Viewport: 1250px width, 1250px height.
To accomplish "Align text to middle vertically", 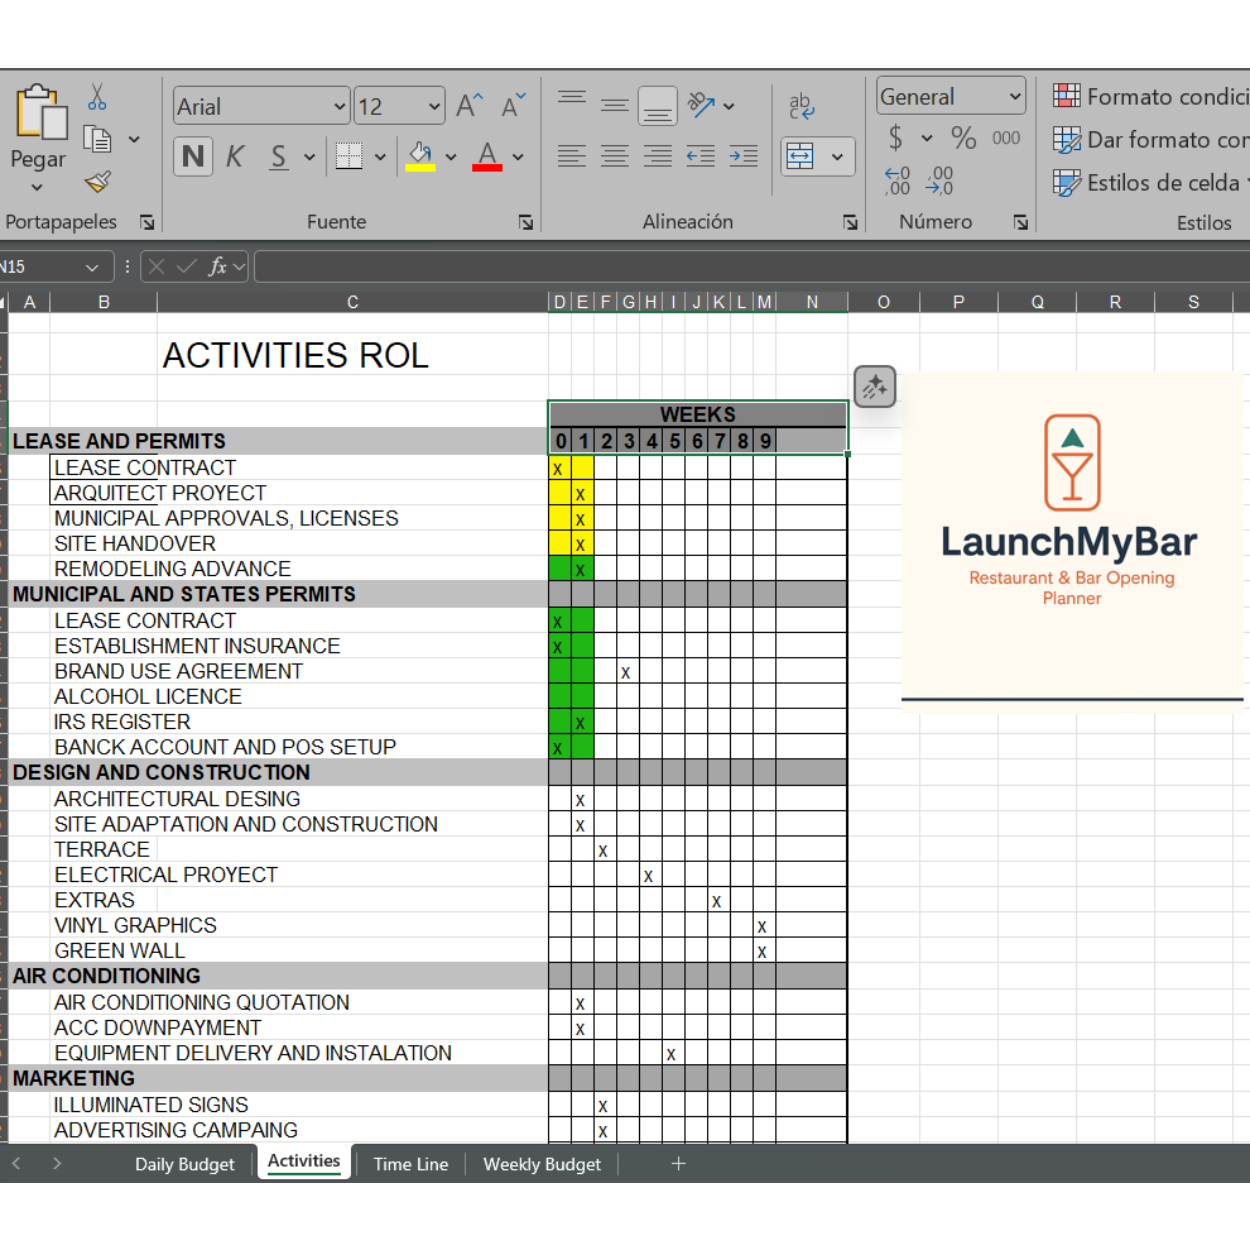I will coord(615,104).
